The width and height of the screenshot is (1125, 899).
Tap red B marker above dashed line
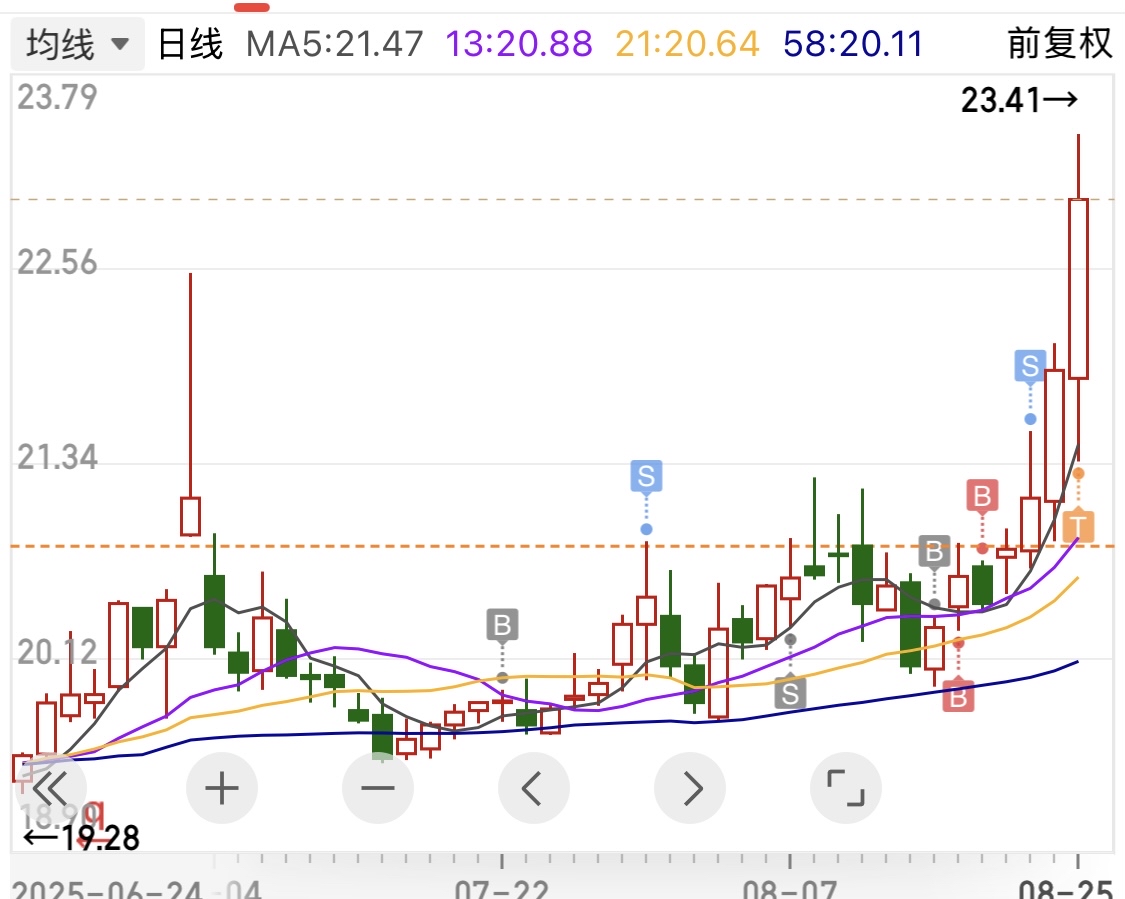click(982, 496)
